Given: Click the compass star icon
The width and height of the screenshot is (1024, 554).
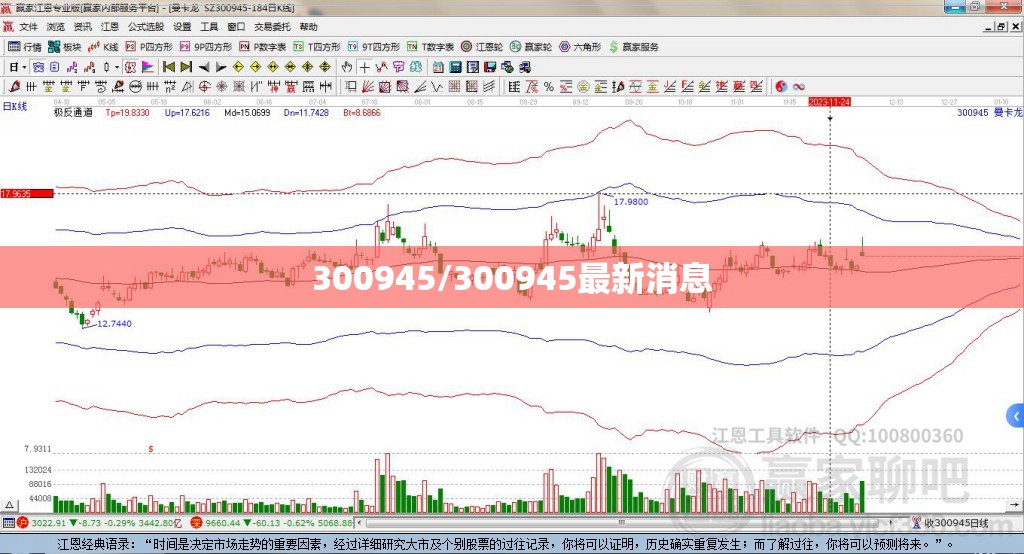Looking at the screenshot, I should [x=221, y=86].
